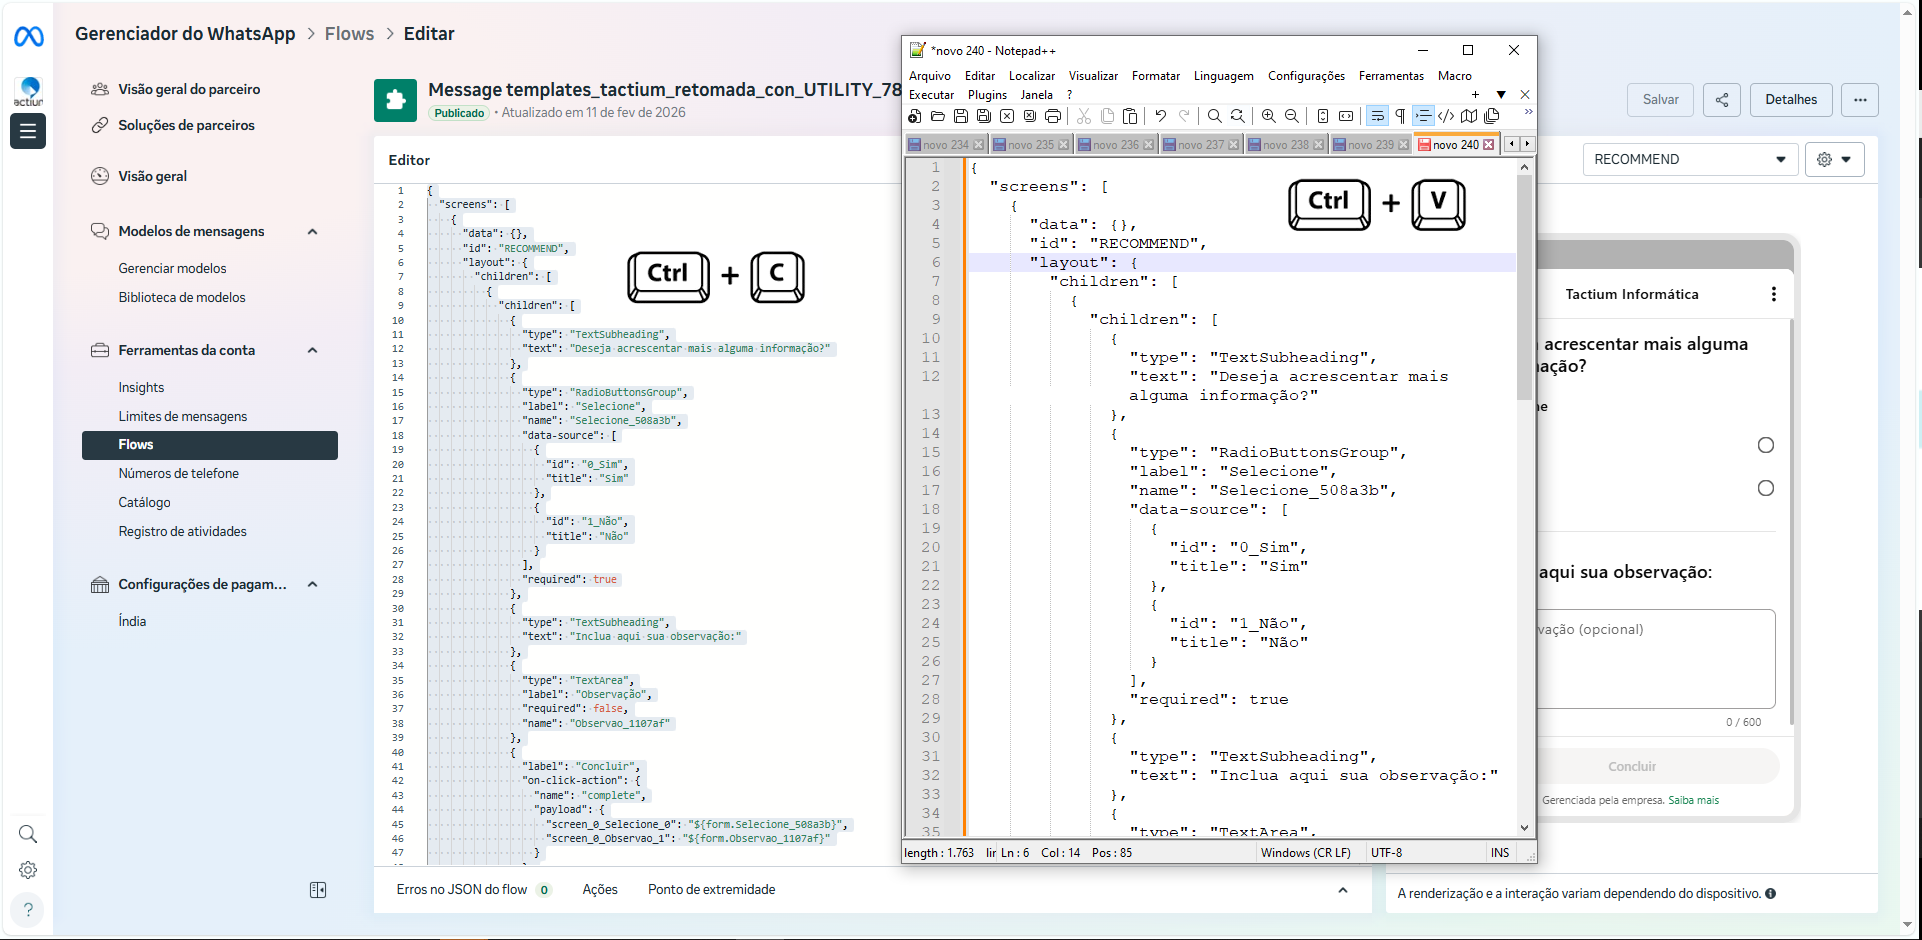Click the Document Map icon

[x=1469, y=116]
